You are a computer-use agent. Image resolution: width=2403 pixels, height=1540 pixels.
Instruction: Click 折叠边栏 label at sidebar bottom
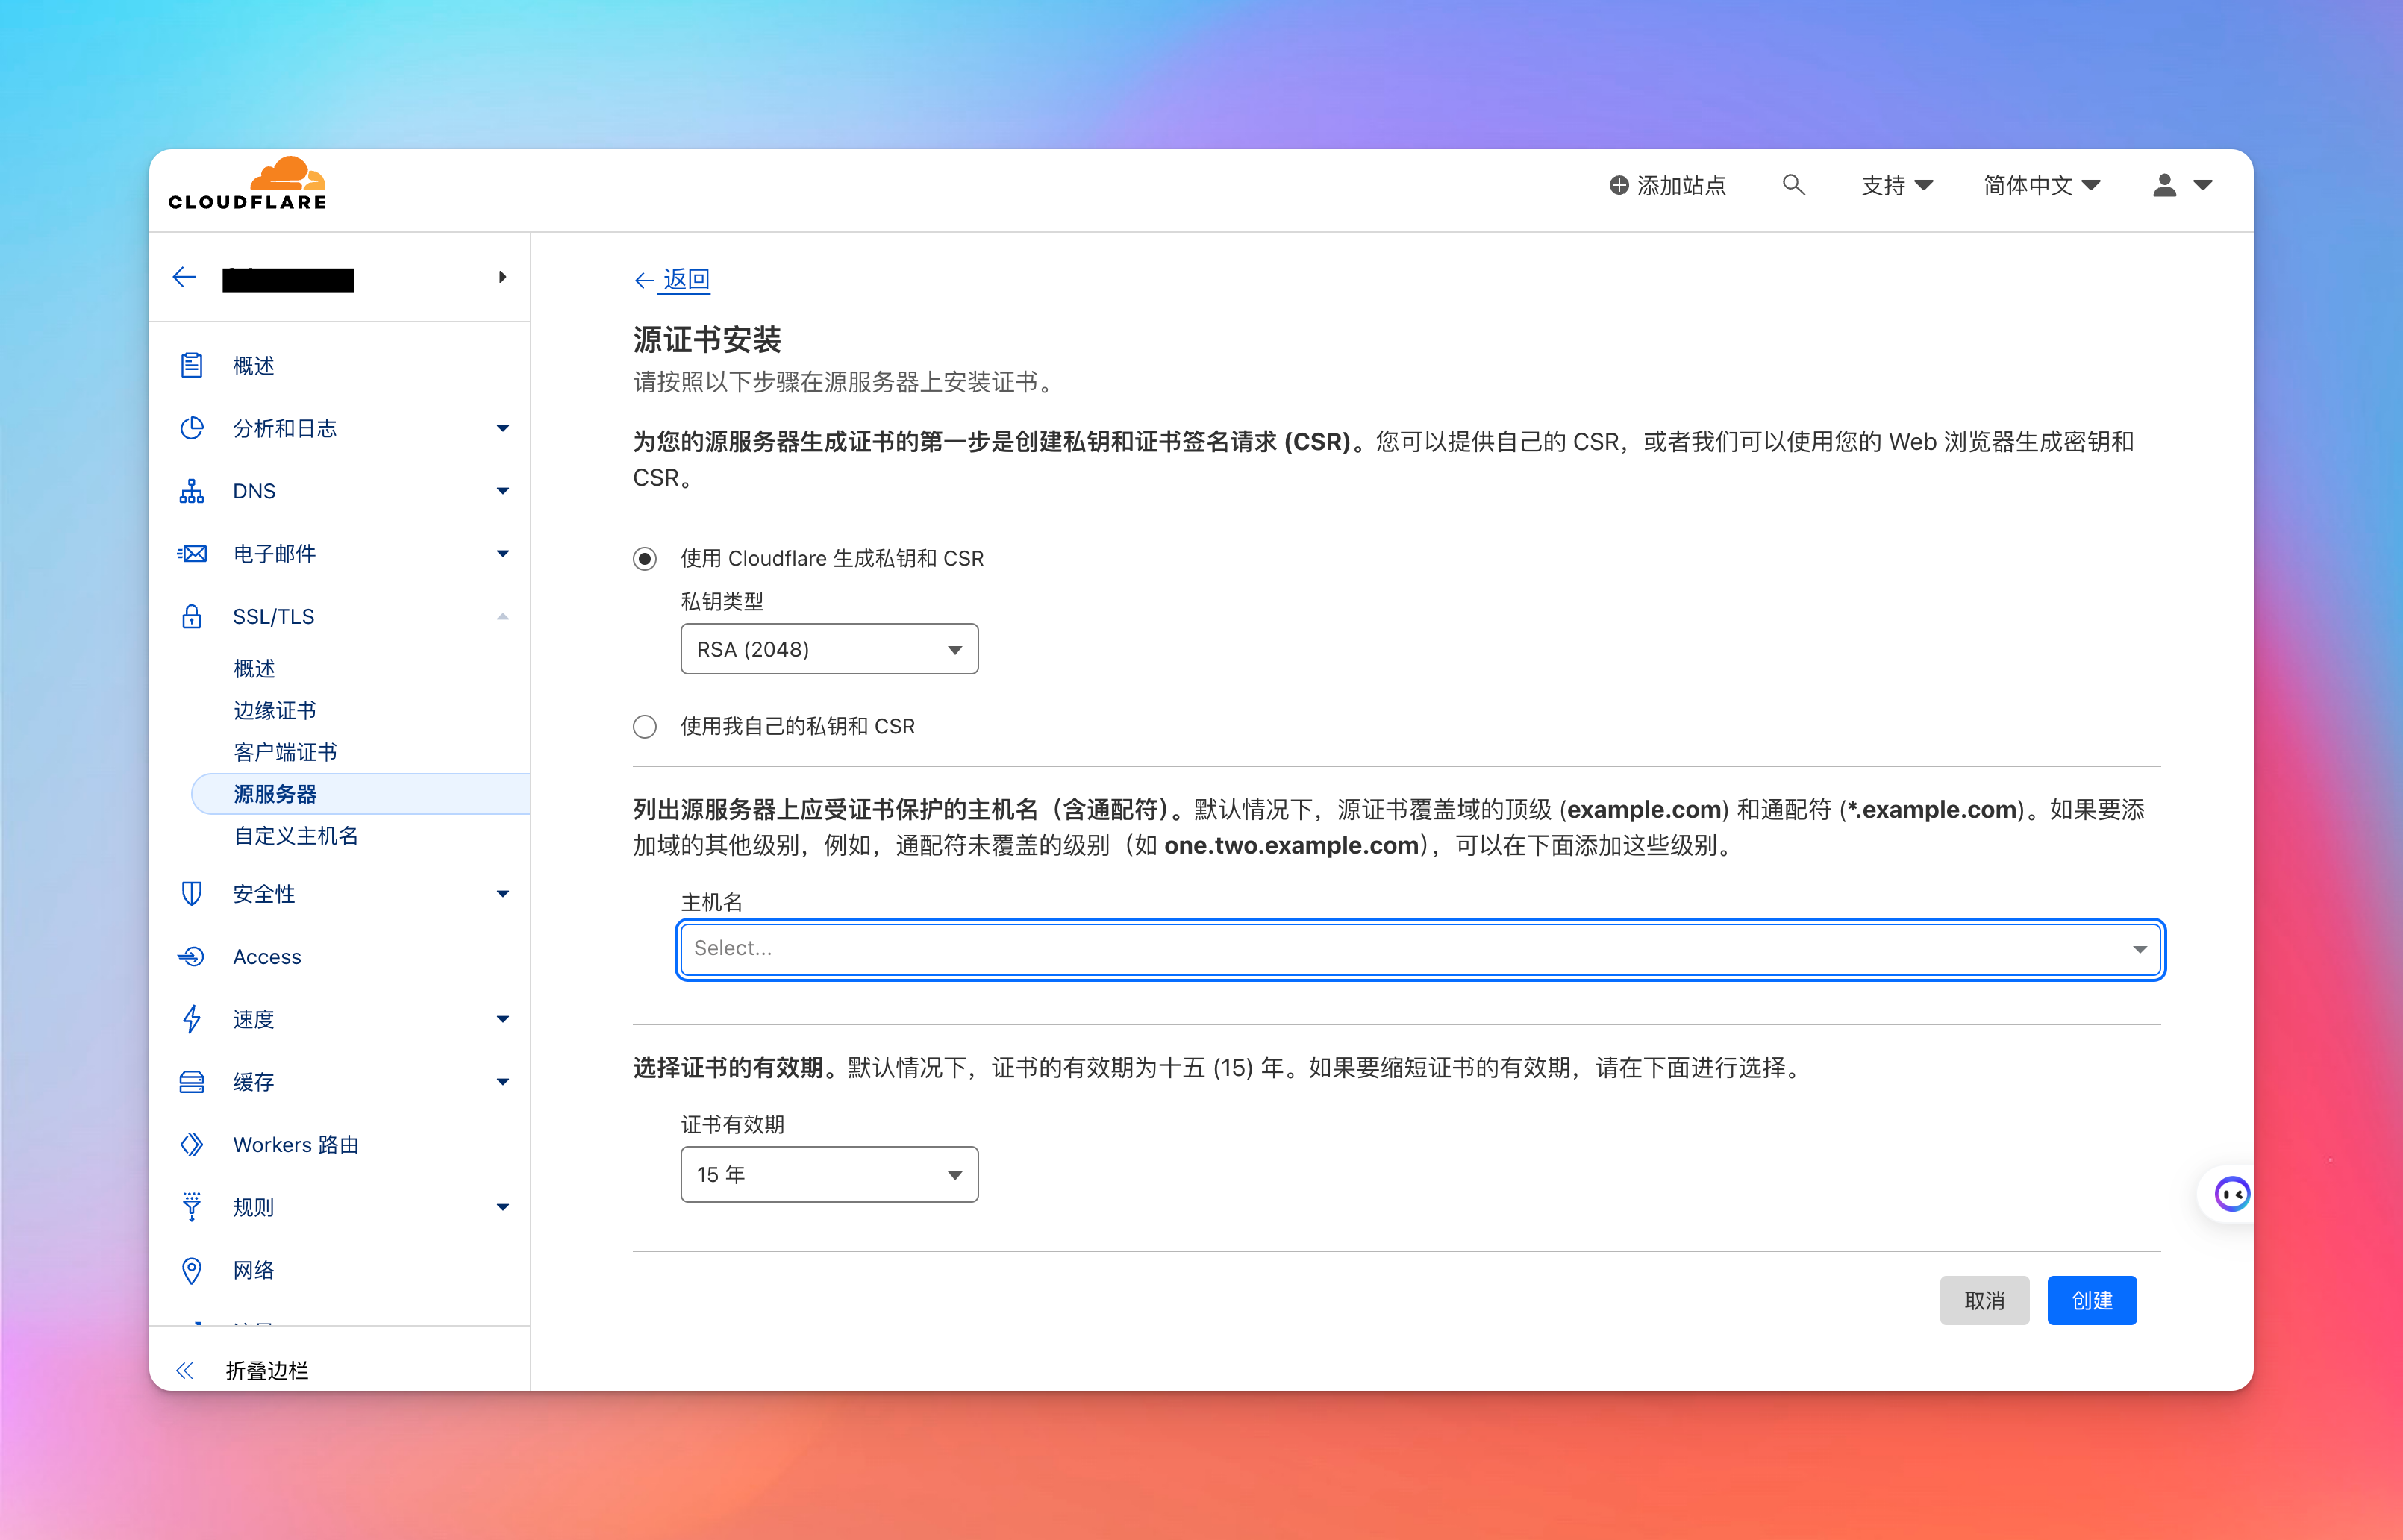[267, 1370]
